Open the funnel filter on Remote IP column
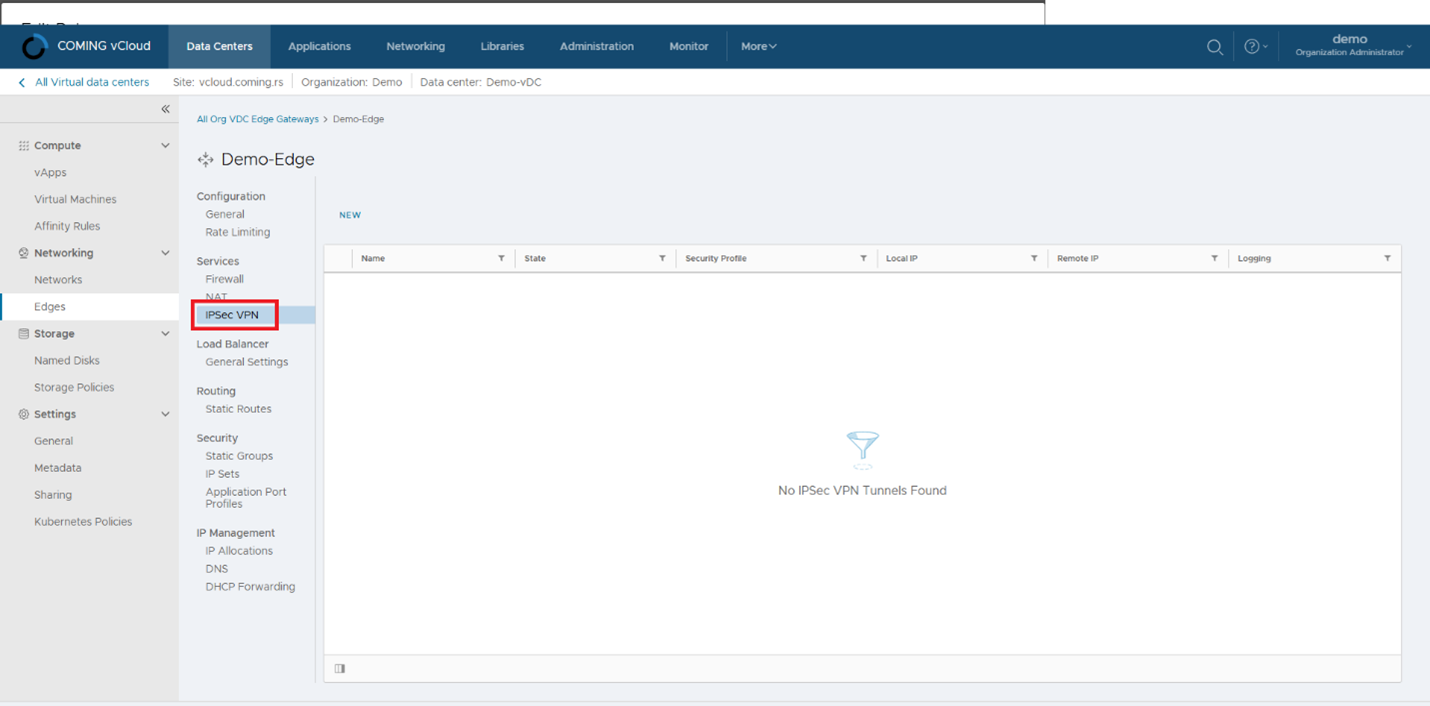This screenshot has width=1430, height=706. [1215, 258]
